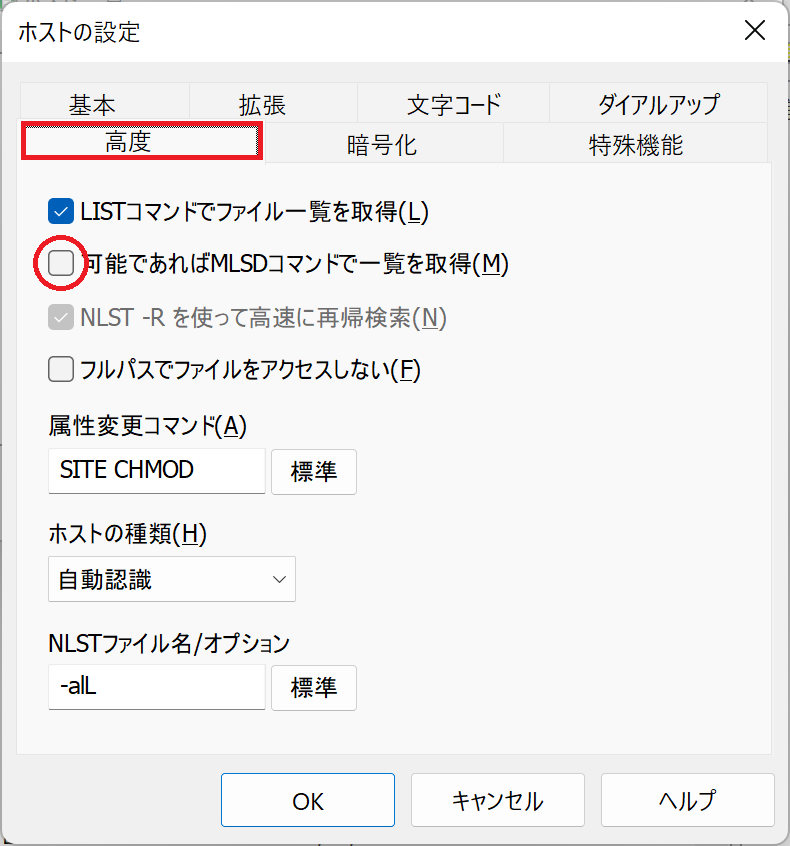Go to the ダイアルアップ tab
This screenshot has height=846, width=790.
(658, 104)
